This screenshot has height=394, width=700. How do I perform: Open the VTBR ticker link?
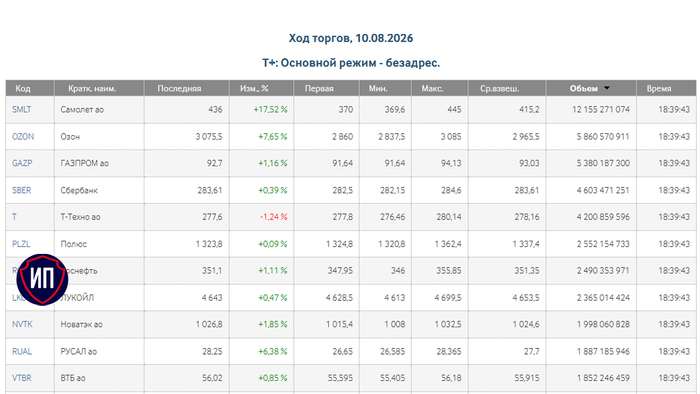[21, 378]
